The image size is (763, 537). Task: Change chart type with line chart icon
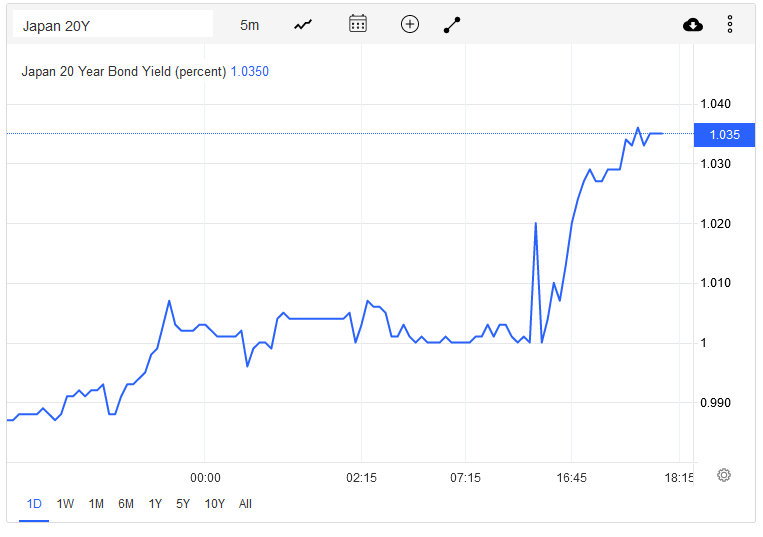point(303,24)
